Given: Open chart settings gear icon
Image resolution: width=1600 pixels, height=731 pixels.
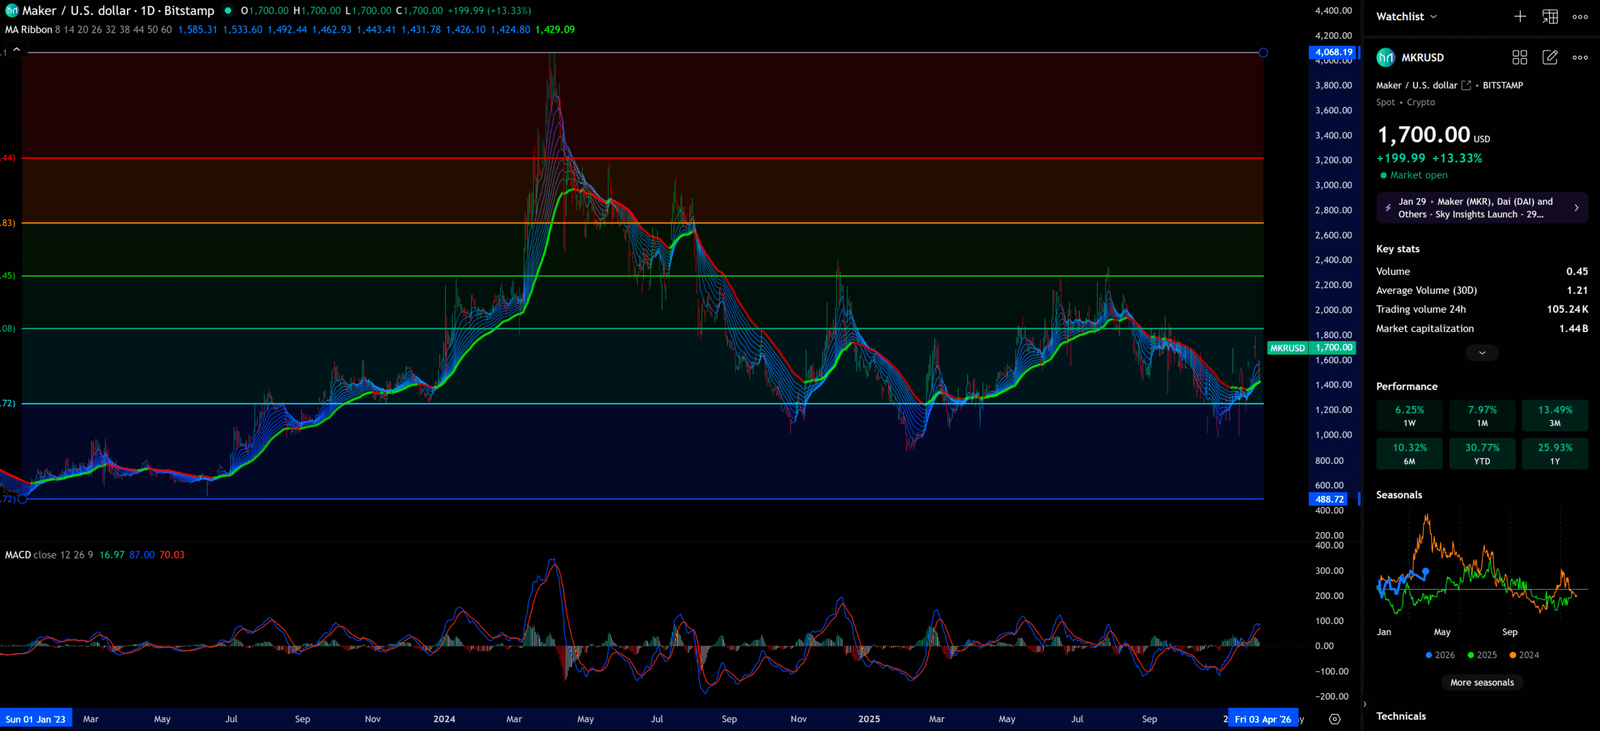Looking at the screenshot, I should (x=1334, y=719).
